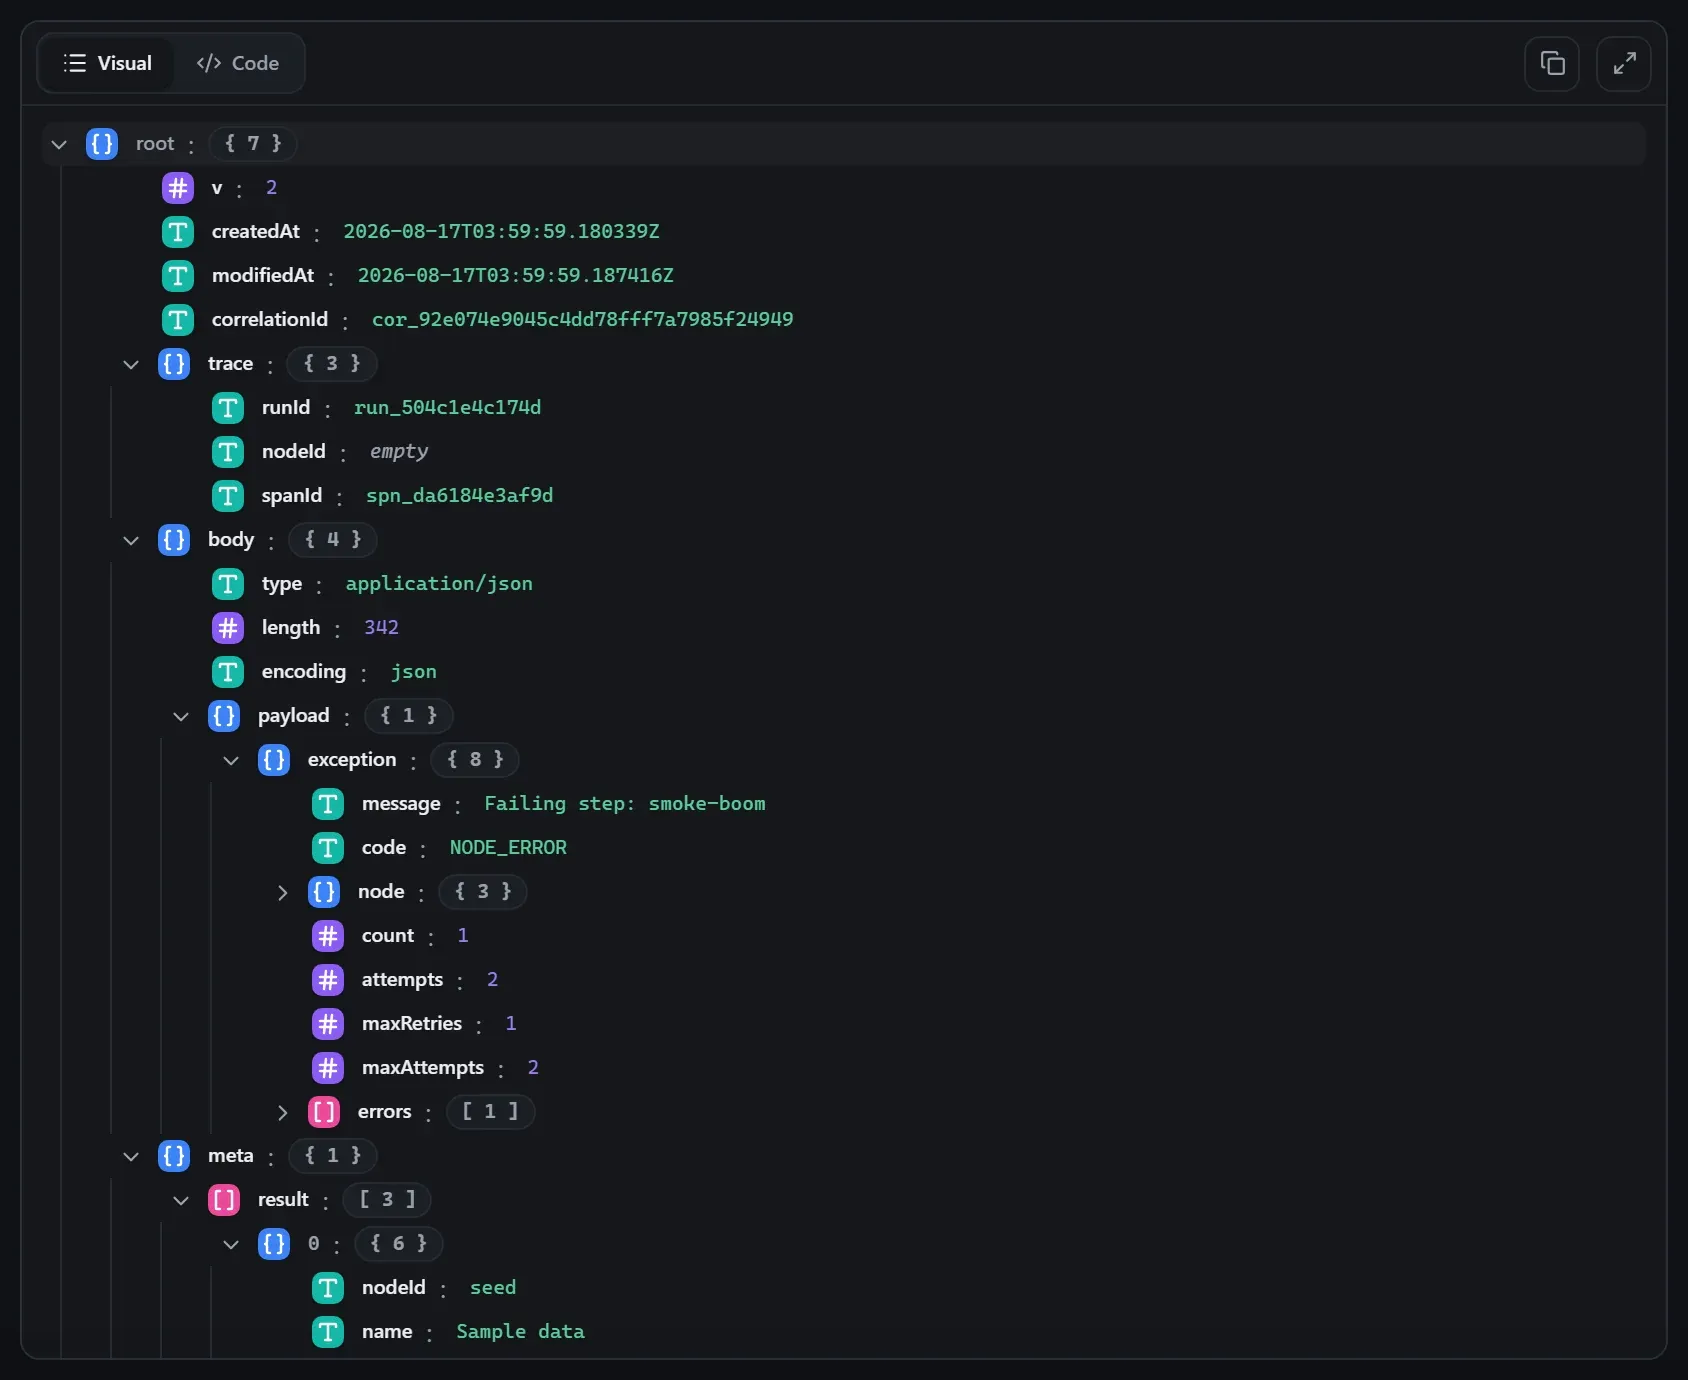Image resolution: width=1688 pixels, height=1380 pixels.
Task: Select the createdAt timestamp value
Action: pos(502,232)
